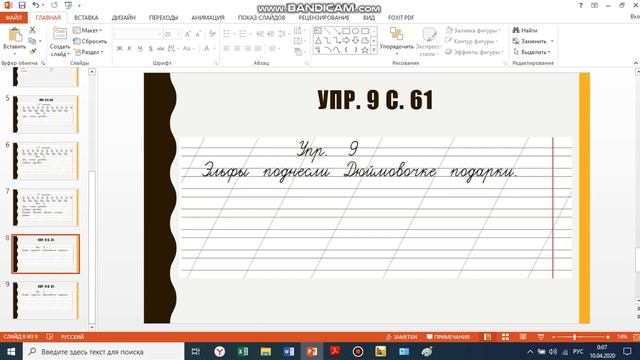This screenshot has width=640, height=360.
Task: Click the Cut scissors icon
Action: click(32, 30)
